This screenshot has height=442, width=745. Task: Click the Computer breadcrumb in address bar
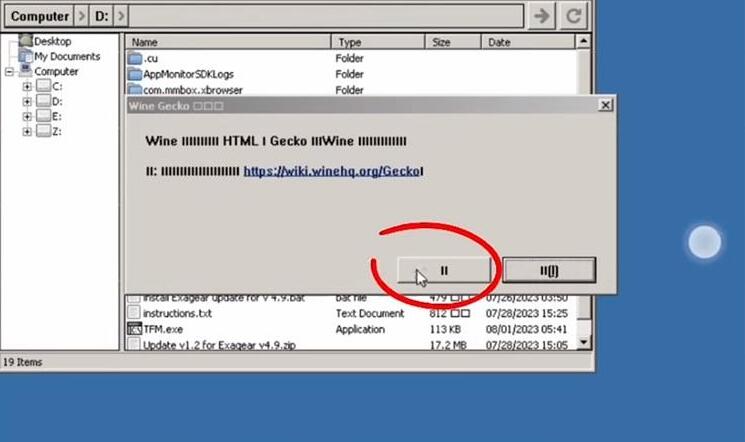pos(39,16)
